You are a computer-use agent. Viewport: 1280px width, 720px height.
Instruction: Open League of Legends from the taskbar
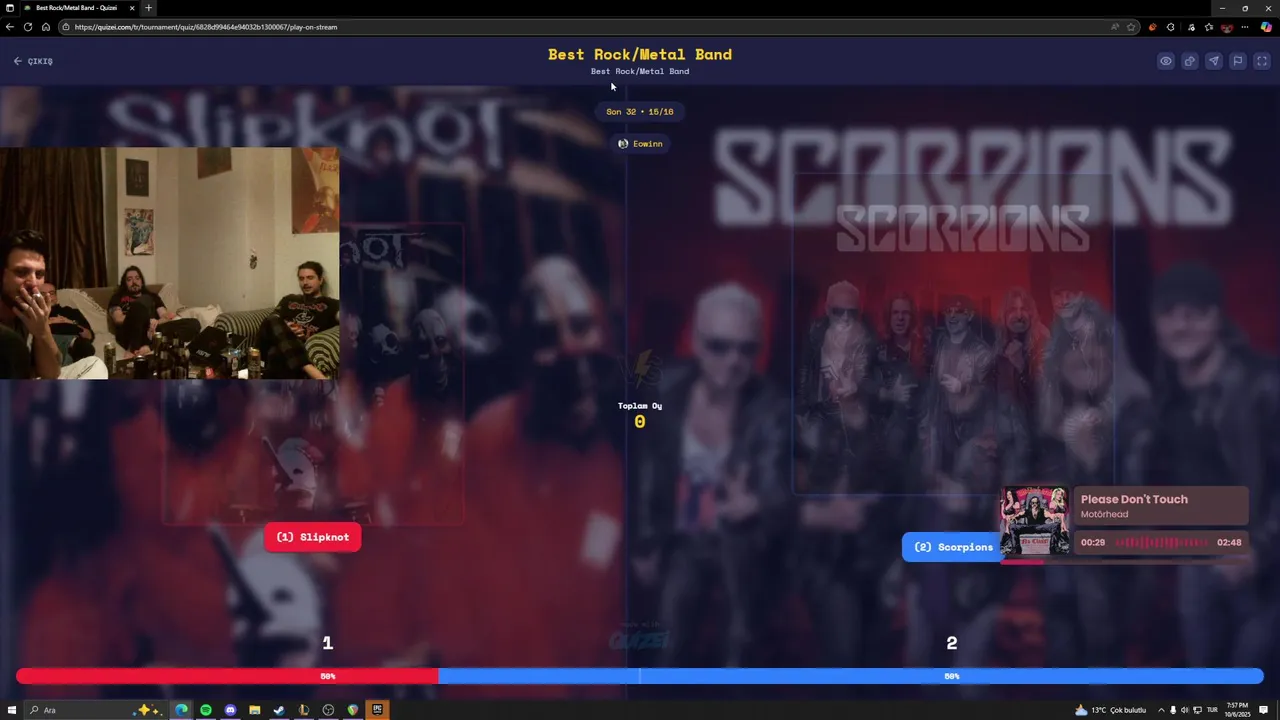303,710
